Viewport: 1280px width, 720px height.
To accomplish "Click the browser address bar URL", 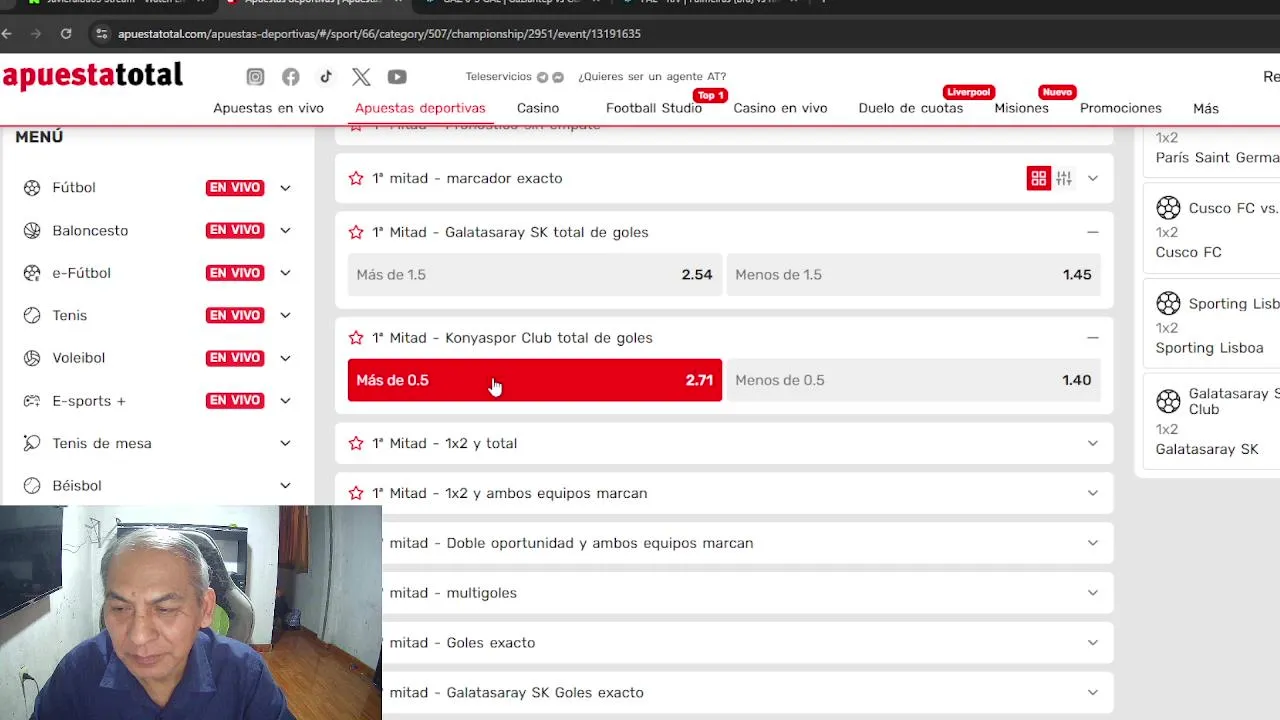I will [379, 33].
